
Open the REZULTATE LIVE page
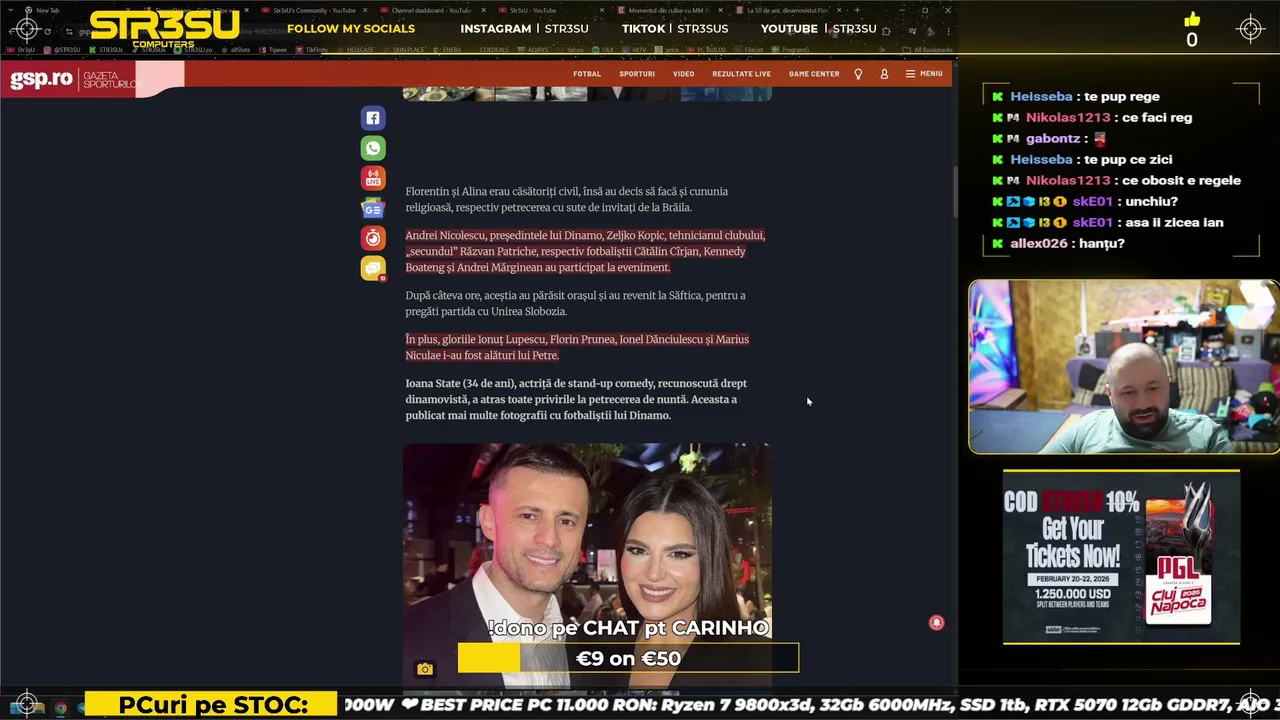pyautogui.click(x=741, y=74)
